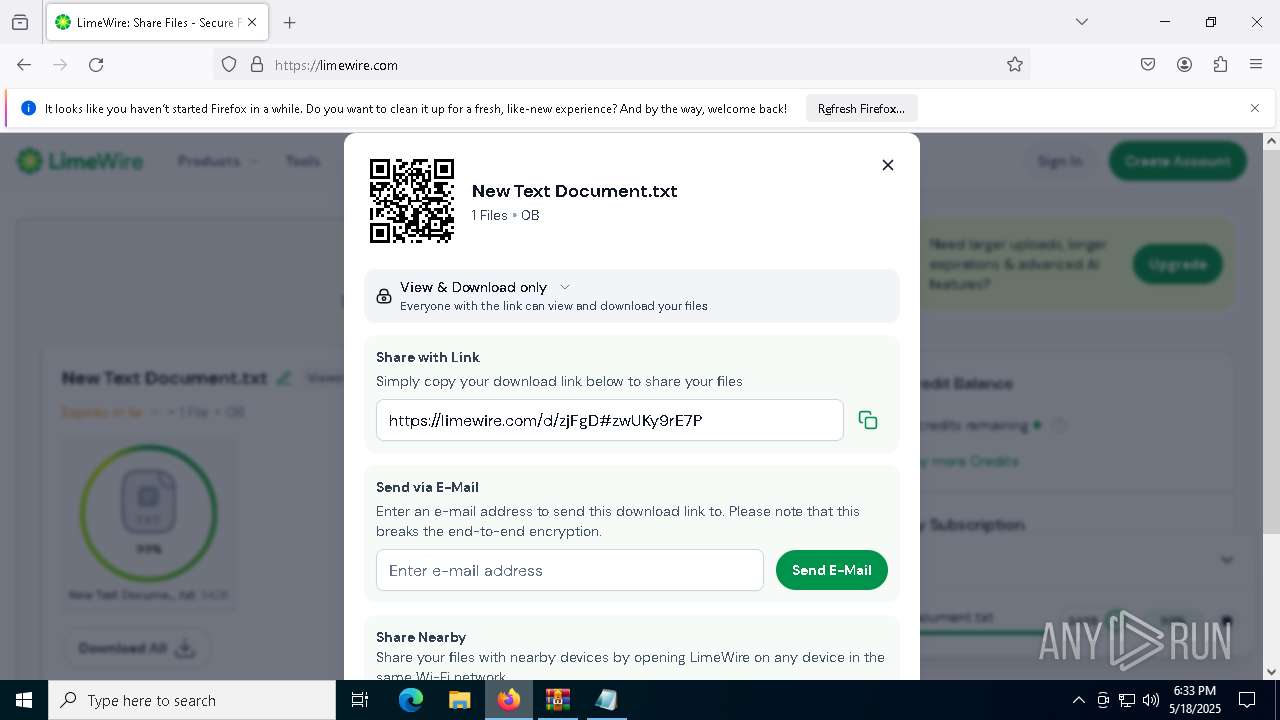Close the share dialog with the X

(887, 165)
